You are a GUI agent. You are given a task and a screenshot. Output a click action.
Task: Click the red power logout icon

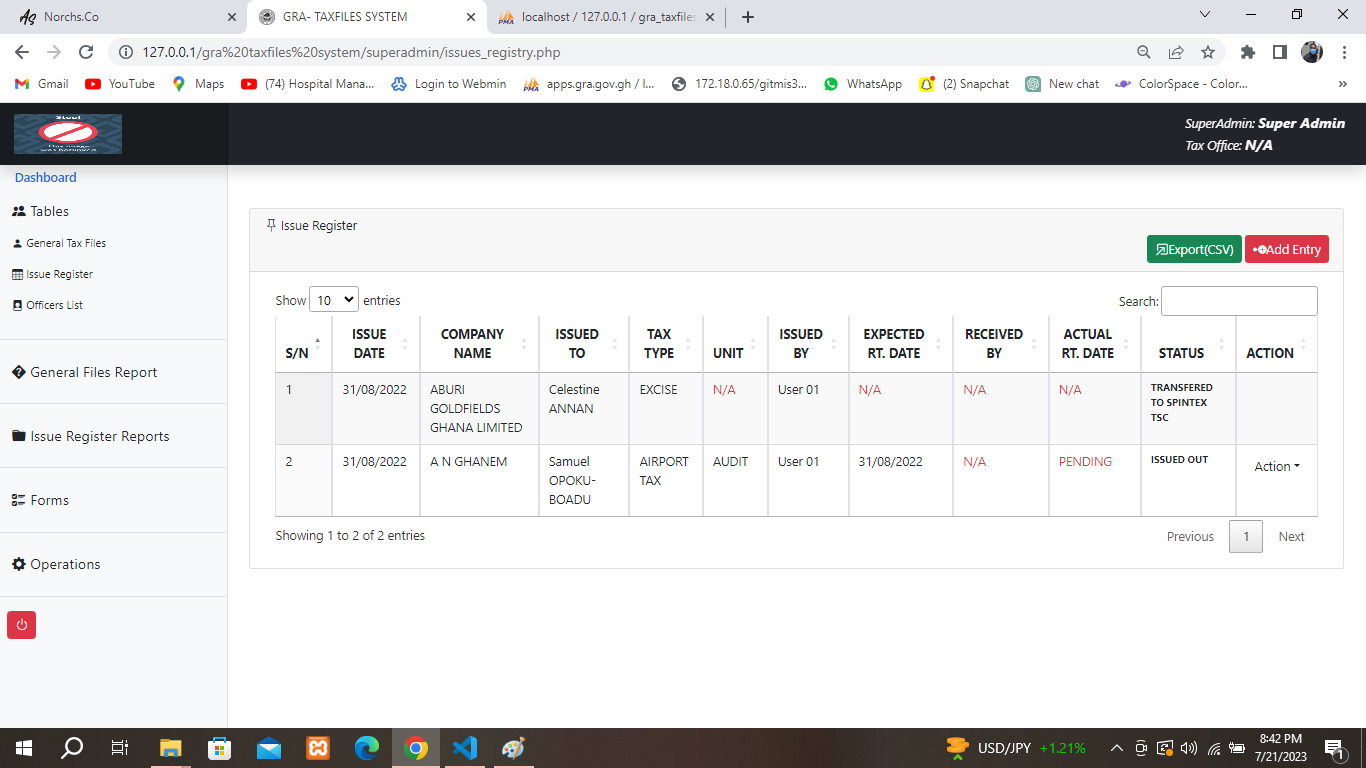(x=22, y=625)
